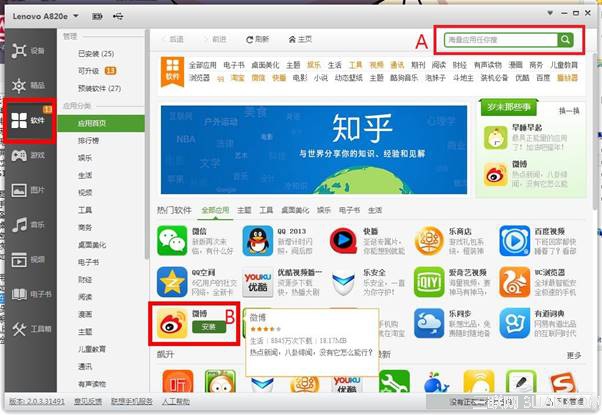Open the QQ空间 star app icon
This screenshot has width=602, height=415.
(172, 282)
